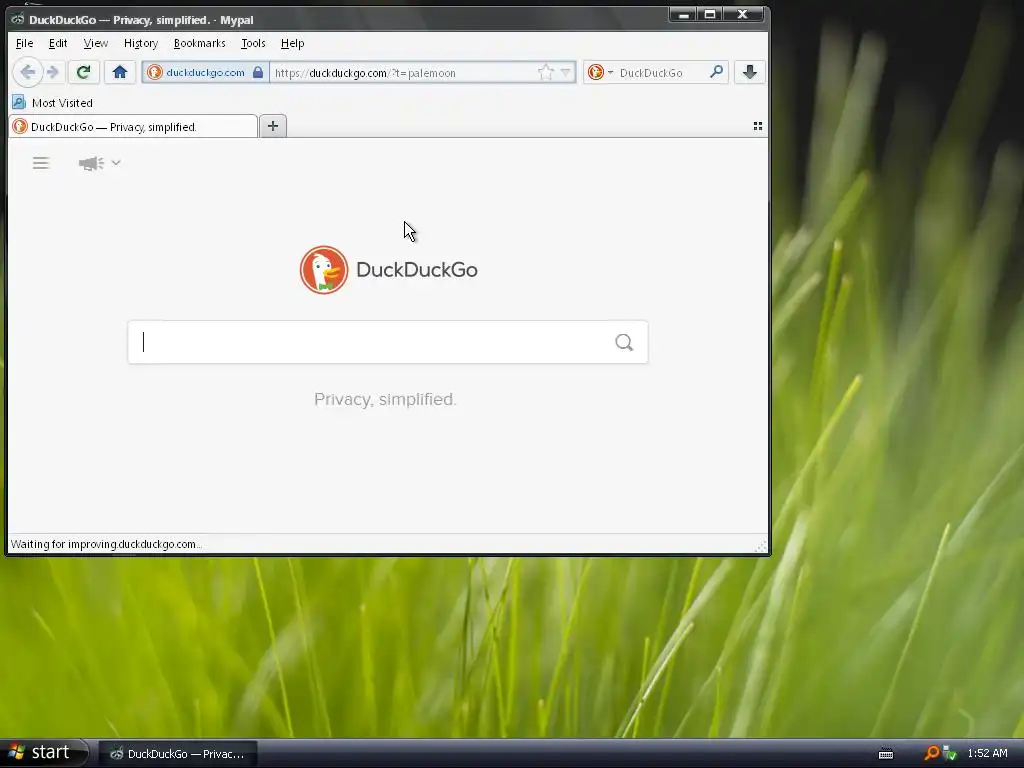The width and height of the screenshot is (1024, 768).
Task: Click the 1:52 AM clock
Action: click(987, 753)
